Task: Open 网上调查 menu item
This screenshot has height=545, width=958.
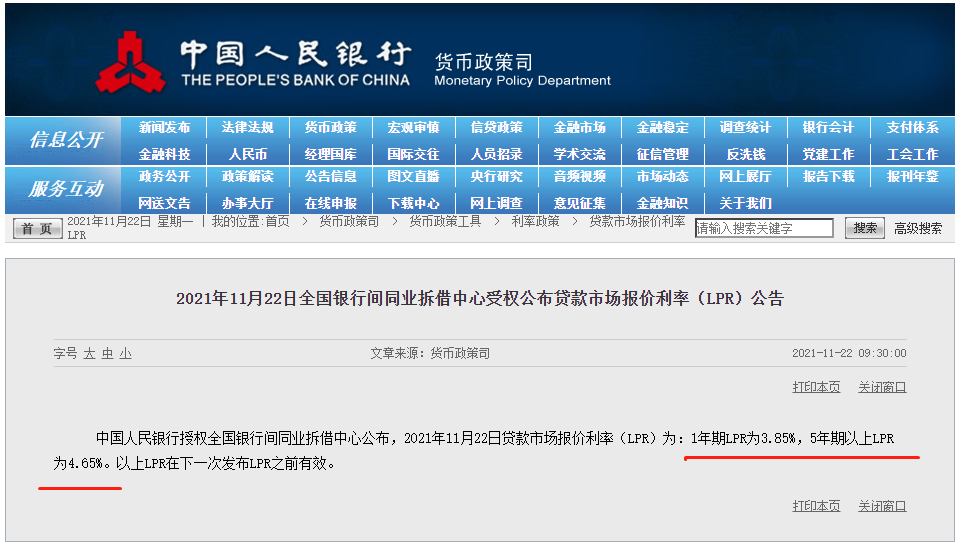Action: [497, 203]
